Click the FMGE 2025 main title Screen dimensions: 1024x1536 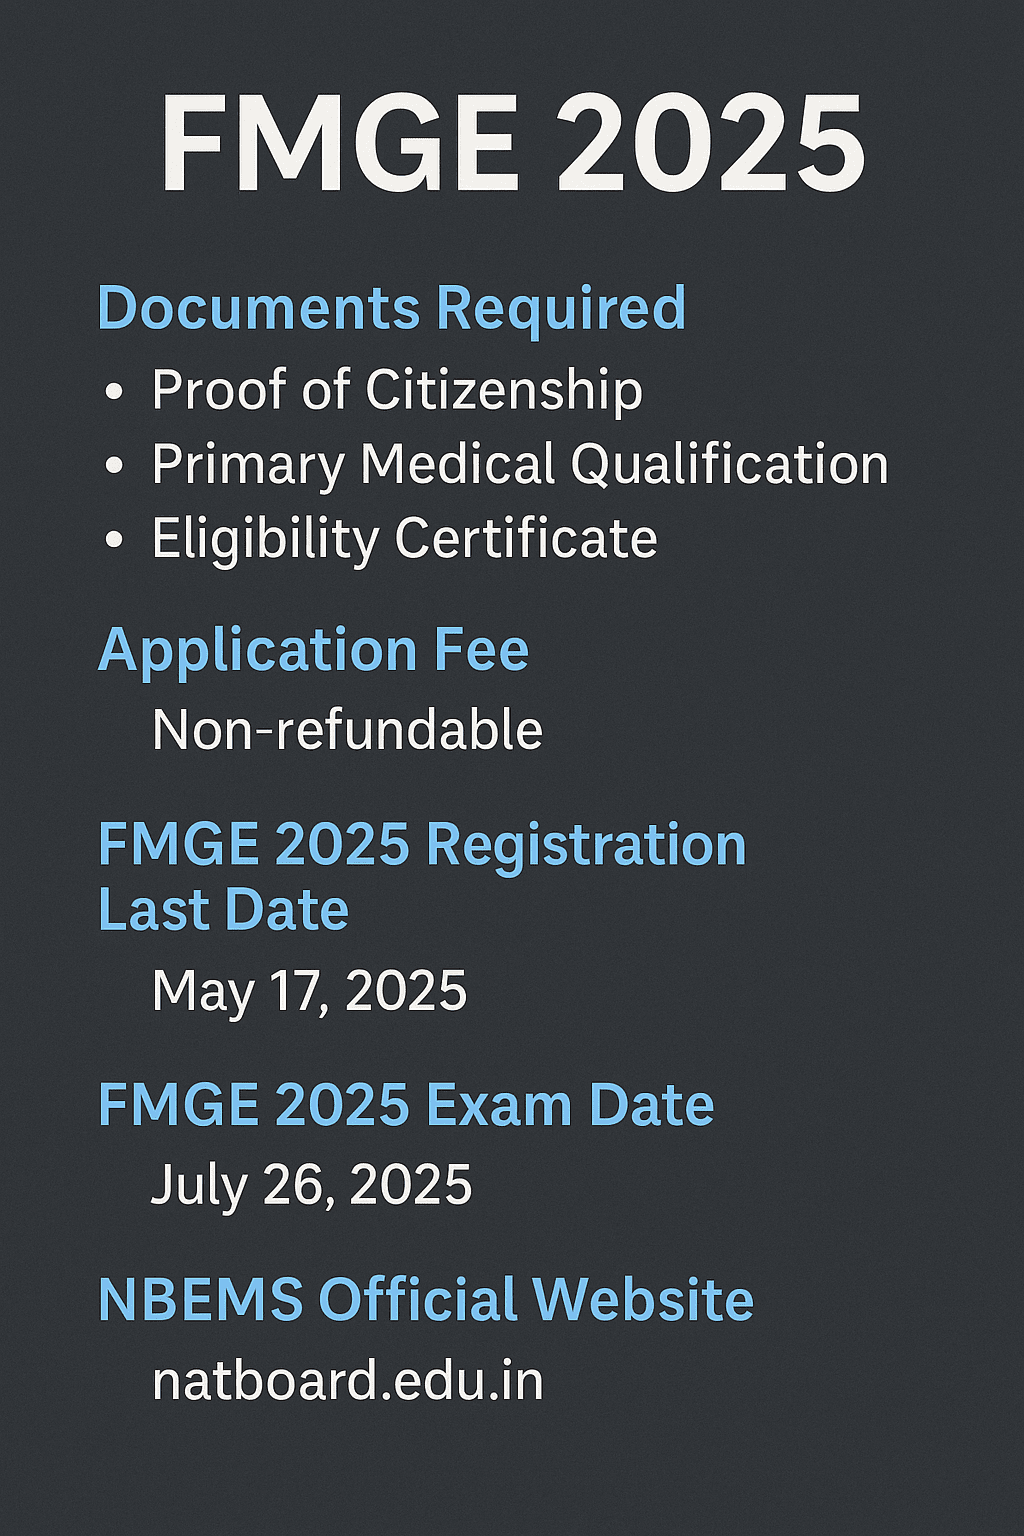pos(512,143)
